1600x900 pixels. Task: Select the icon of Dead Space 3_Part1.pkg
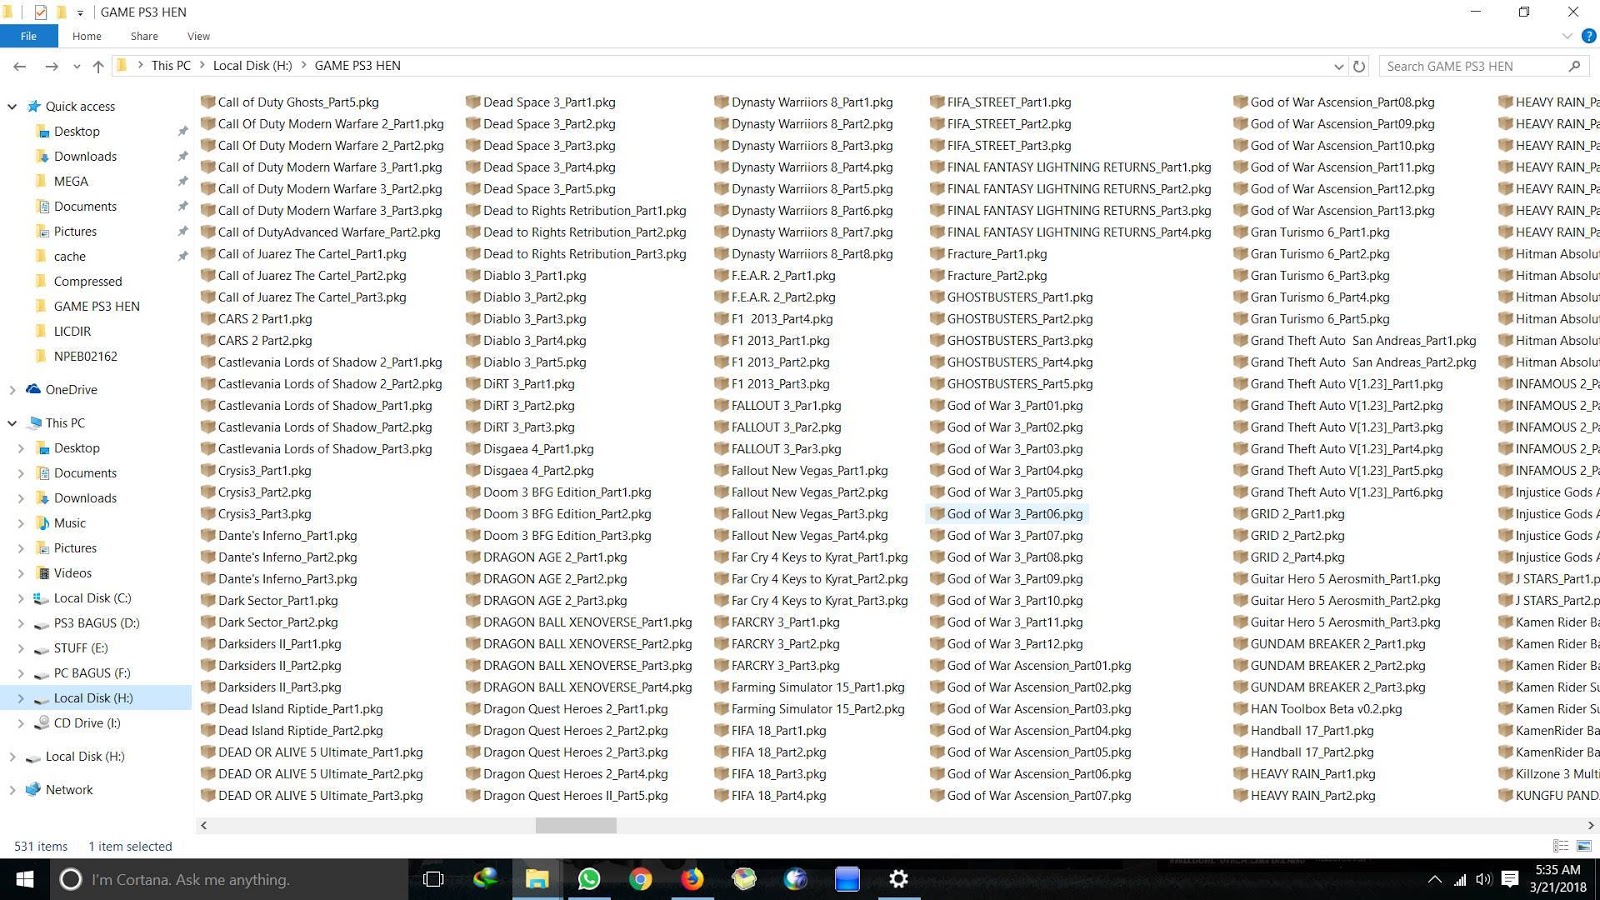(x=473, y=102)
